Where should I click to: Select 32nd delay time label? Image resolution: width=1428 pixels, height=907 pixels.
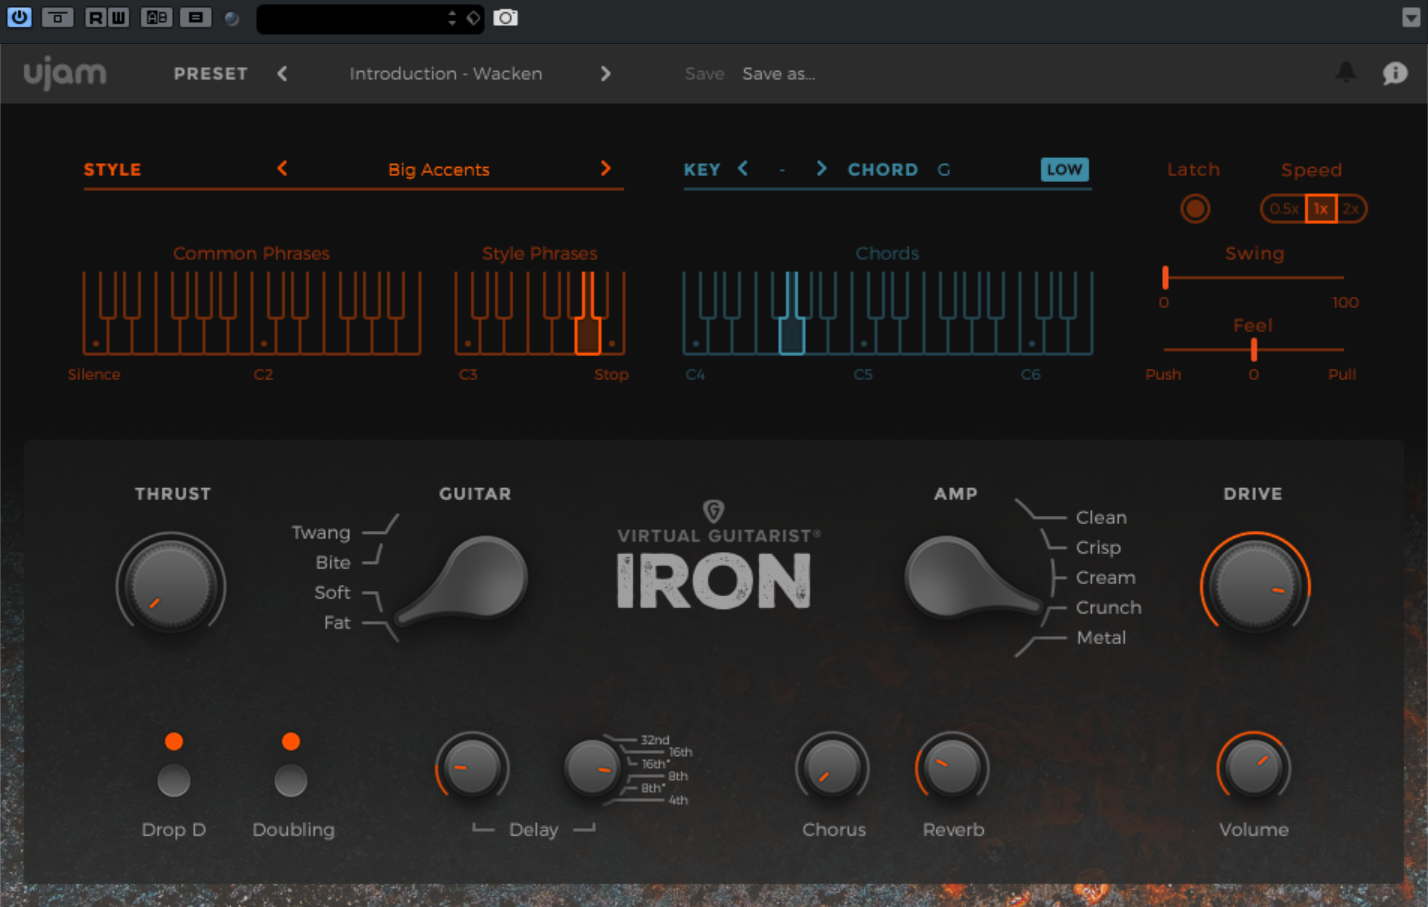655,740
